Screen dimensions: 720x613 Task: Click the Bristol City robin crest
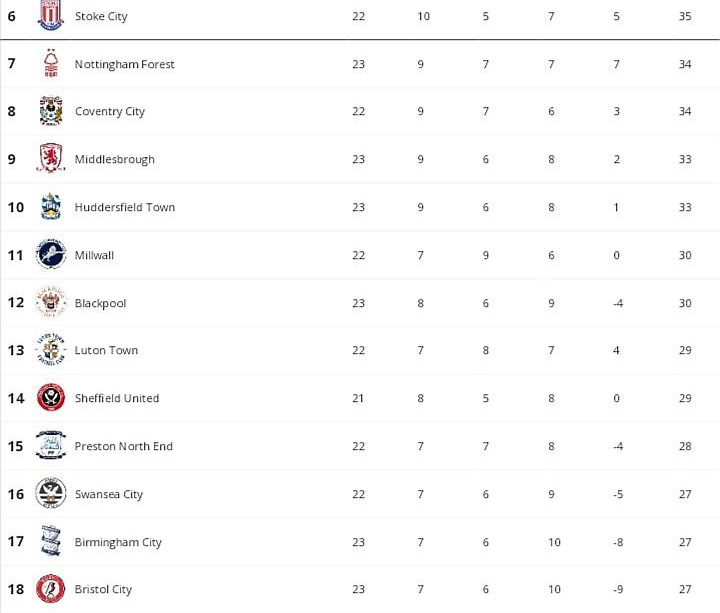[50, 589]
